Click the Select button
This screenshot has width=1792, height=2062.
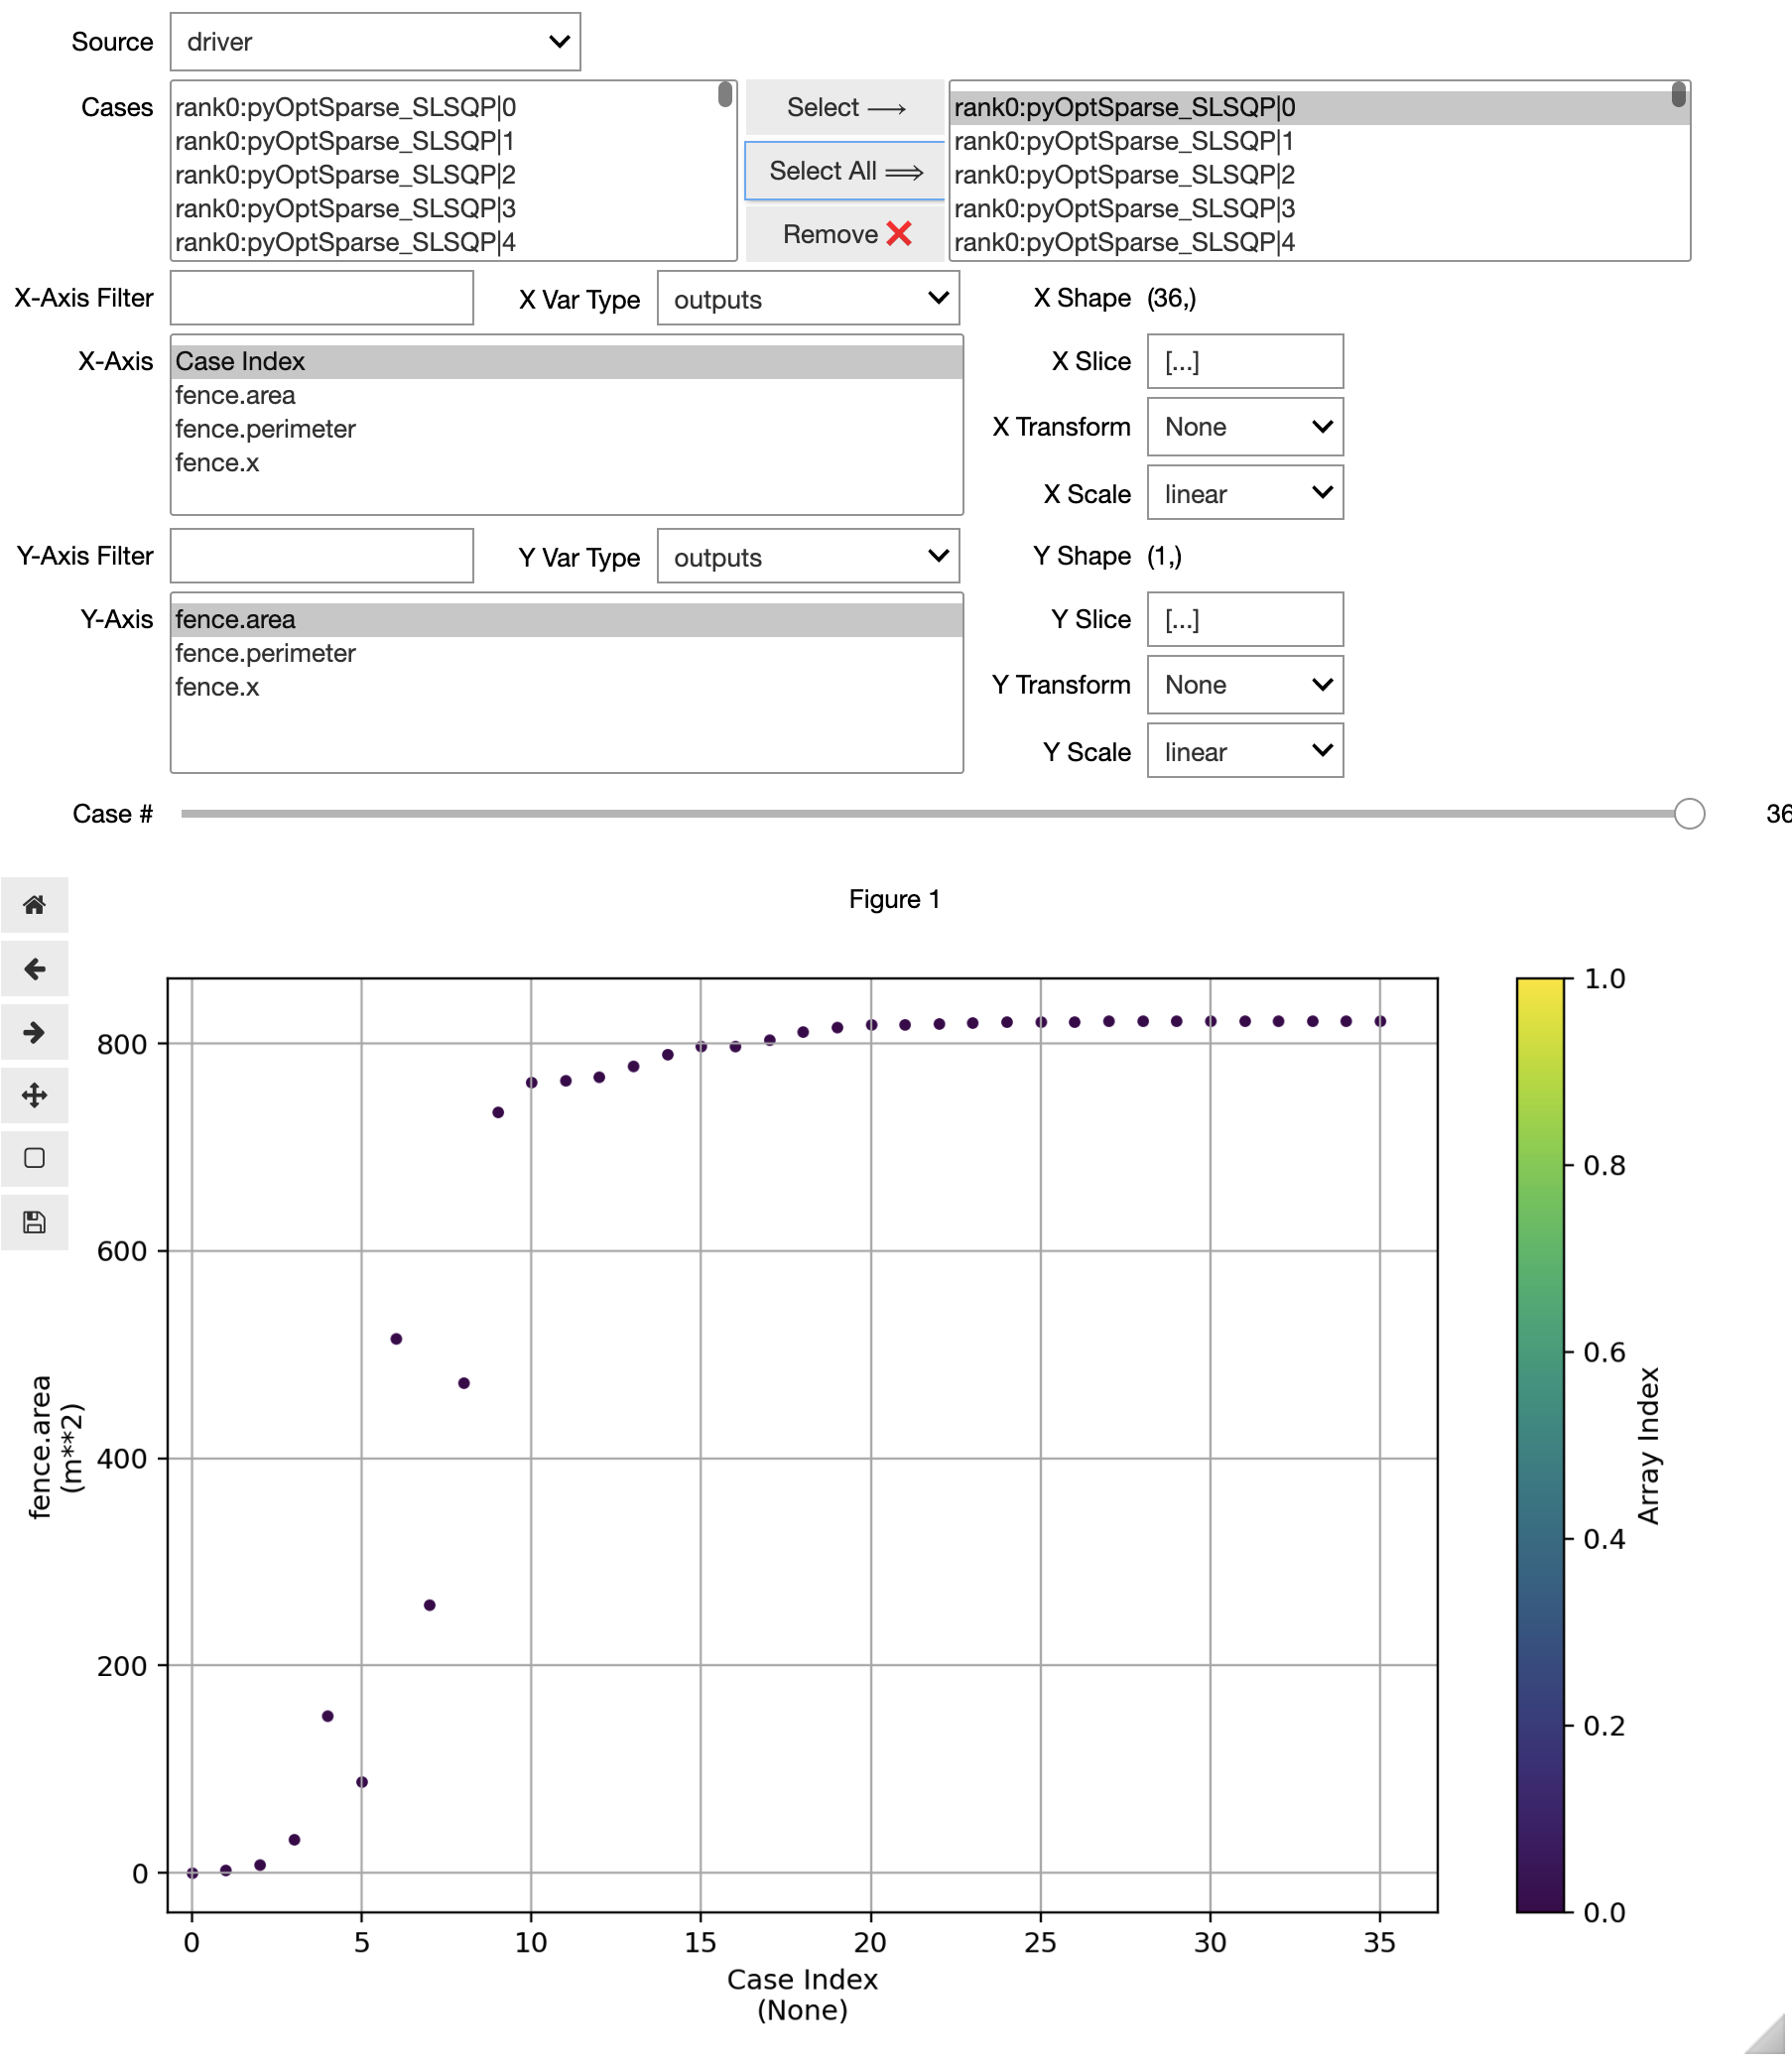point(845,107)
